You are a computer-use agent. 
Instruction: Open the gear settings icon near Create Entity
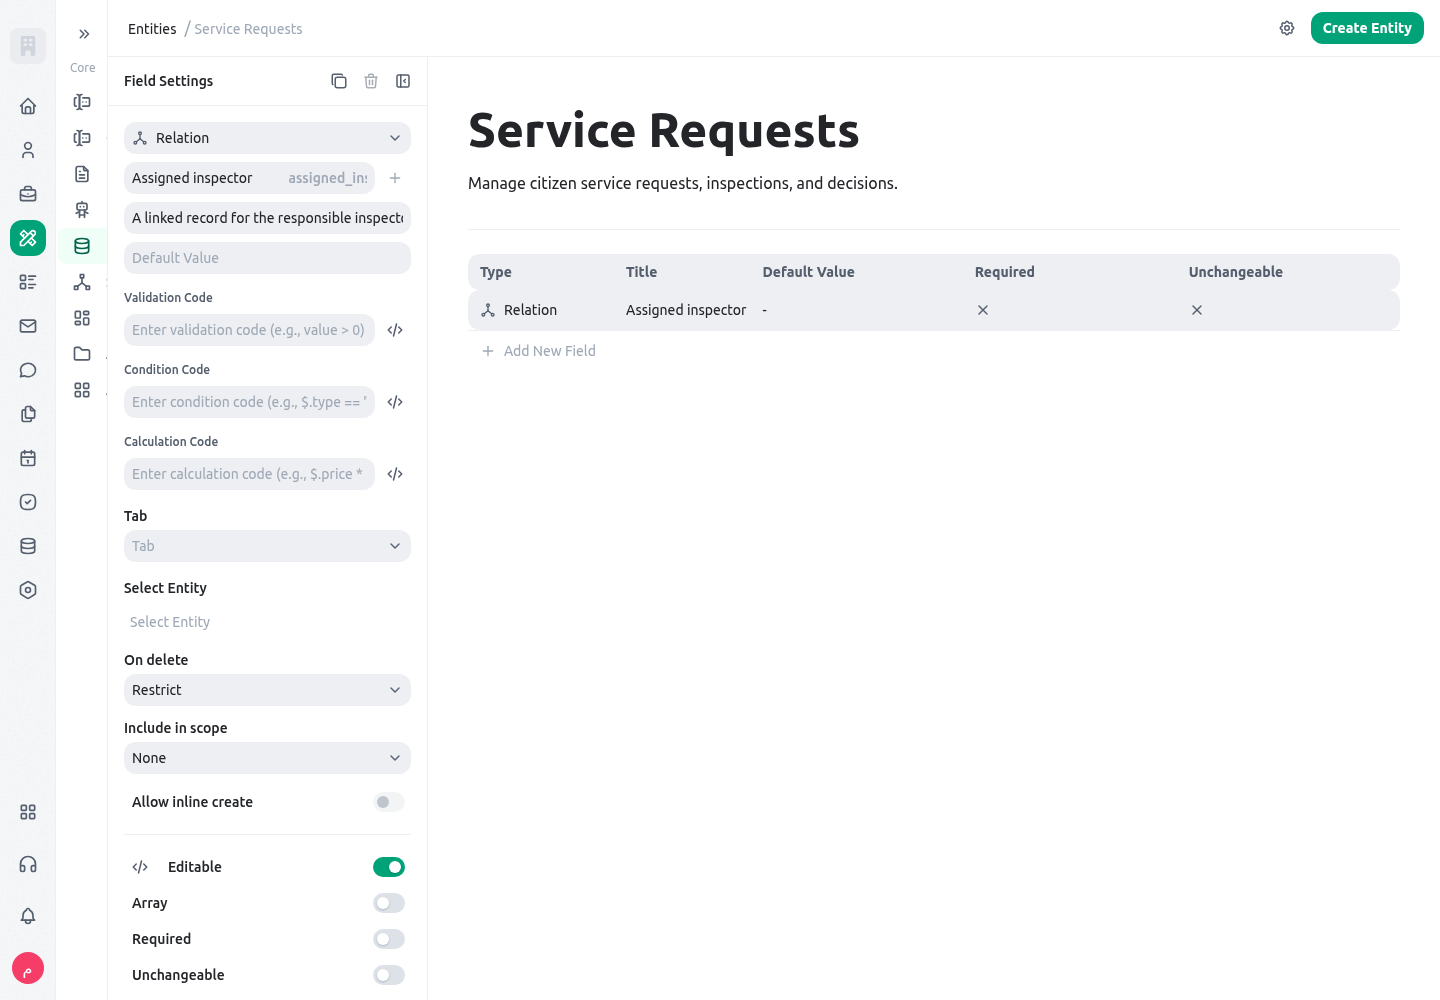[1287, 28]
